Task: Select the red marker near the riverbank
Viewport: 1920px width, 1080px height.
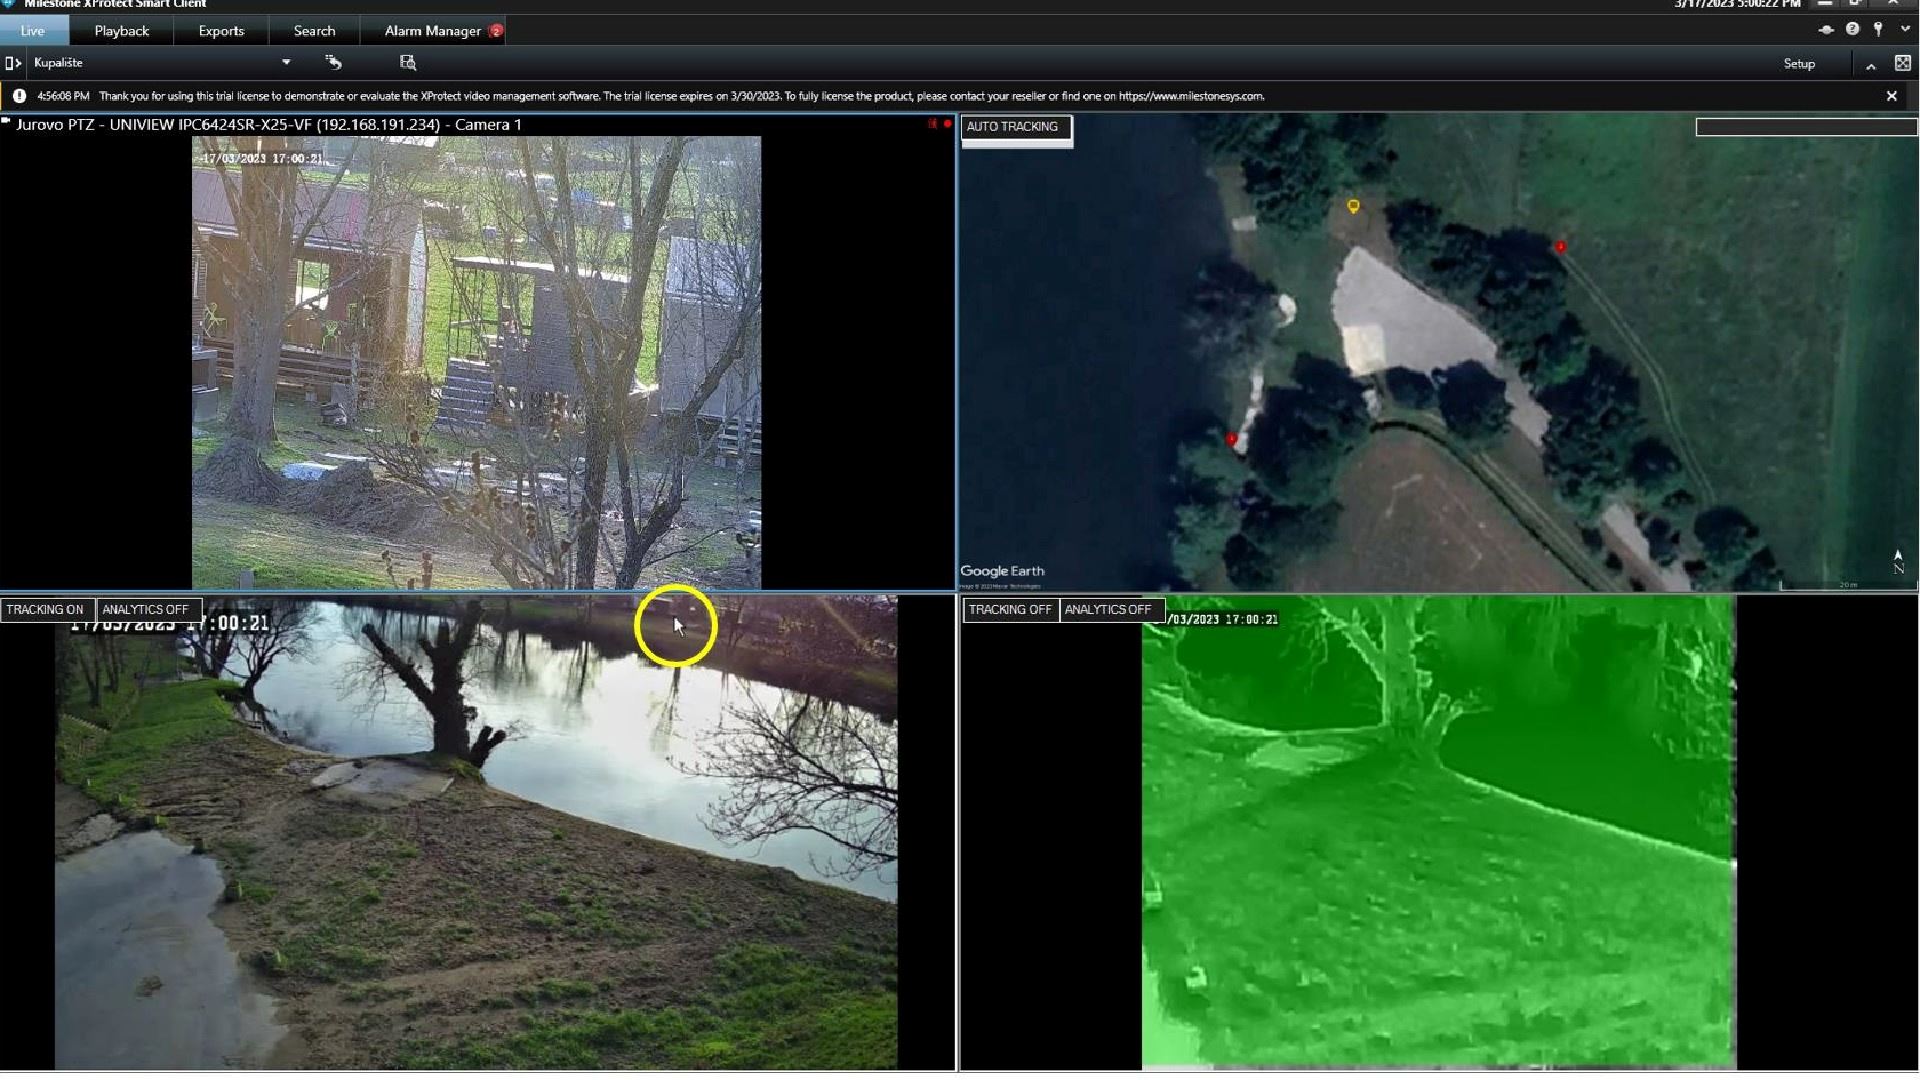Action: click(1231, 439)
